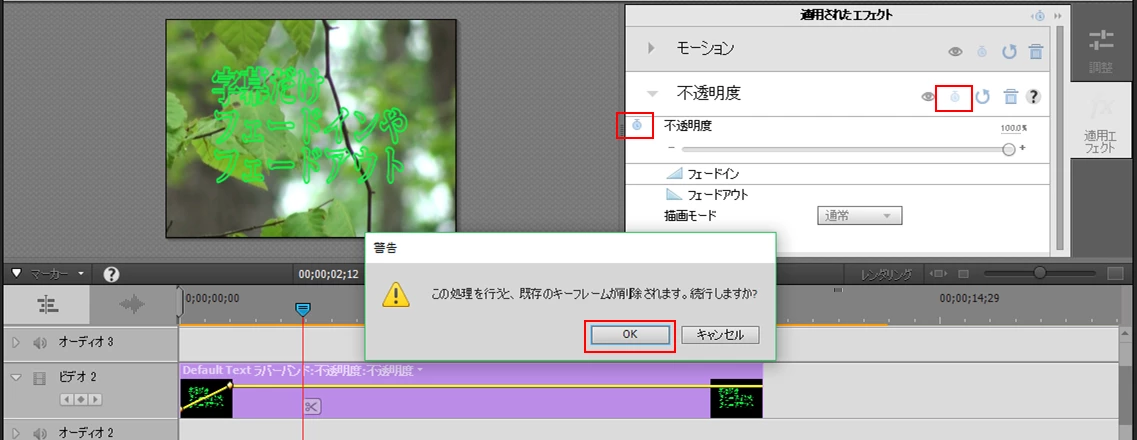Screen dimensions: 1137x440
Task: Apply フェードアウト to the clip
Action: [707, 195]
